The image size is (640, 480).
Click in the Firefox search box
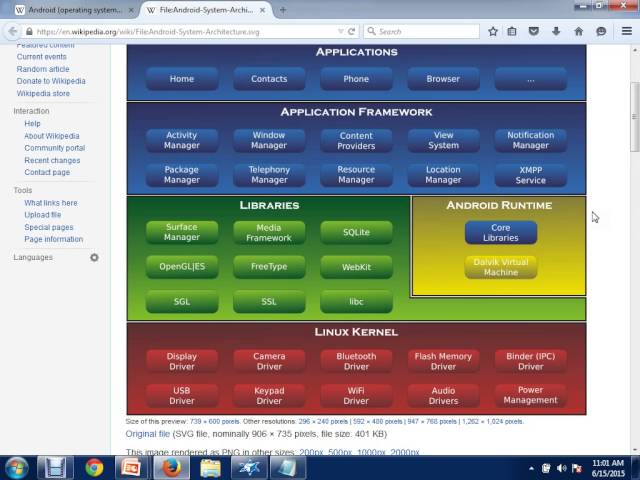(x=421, y=31)
